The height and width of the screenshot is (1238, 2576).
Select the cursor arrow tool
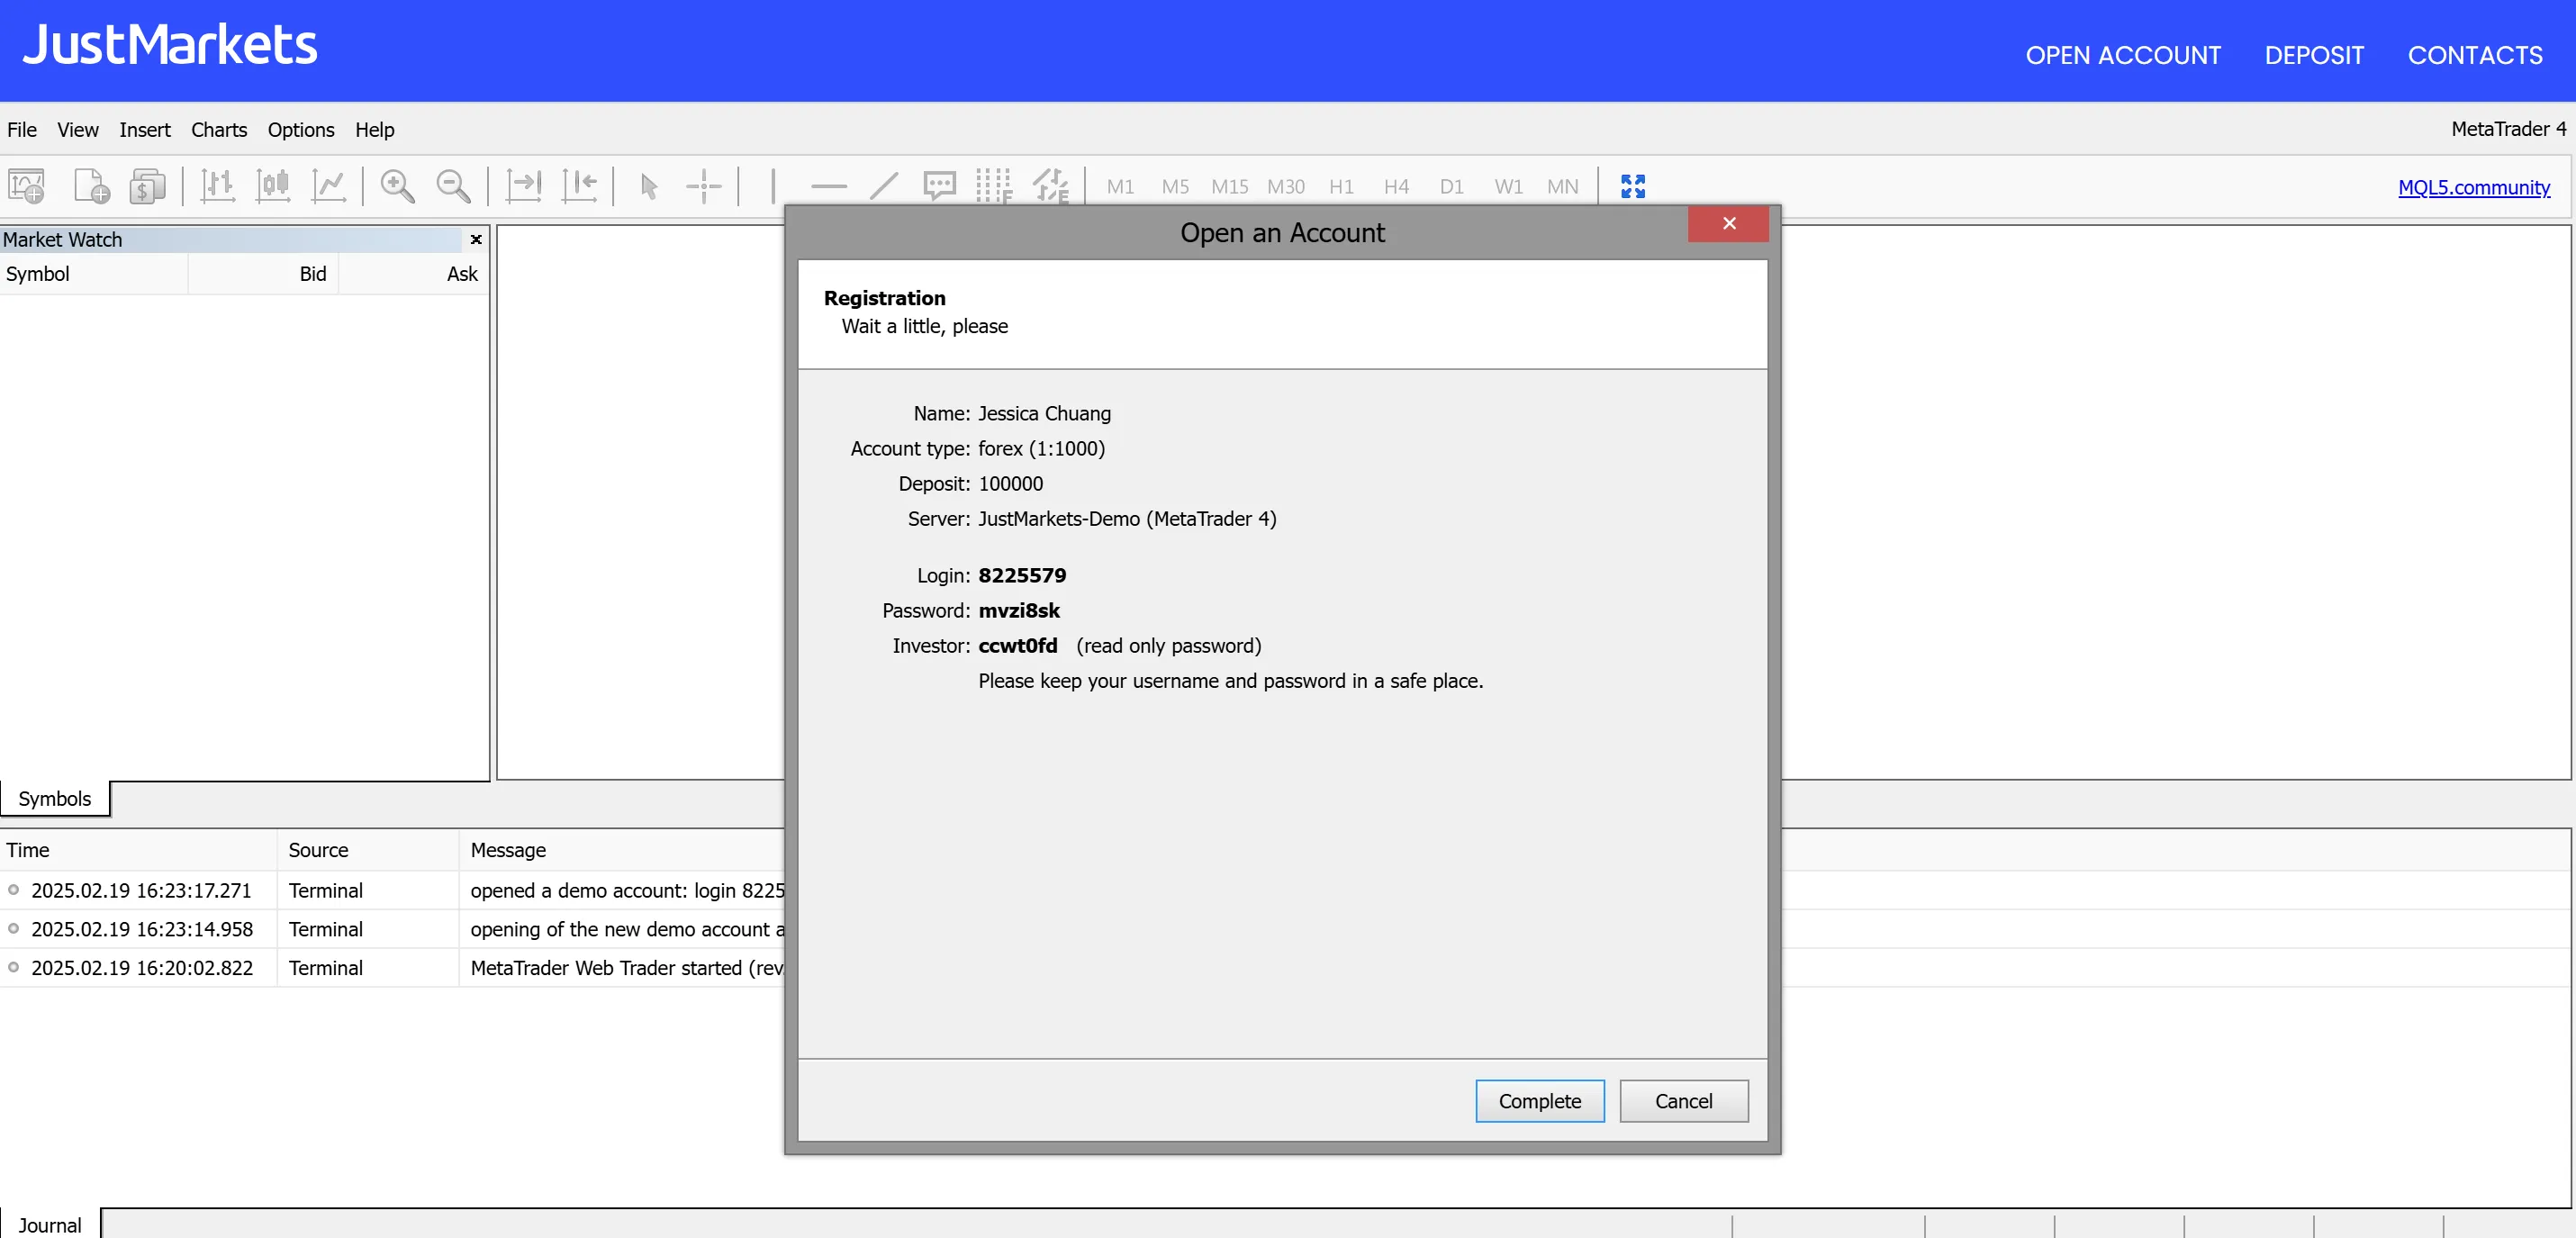pyautogui.click(x=649, y=186)
